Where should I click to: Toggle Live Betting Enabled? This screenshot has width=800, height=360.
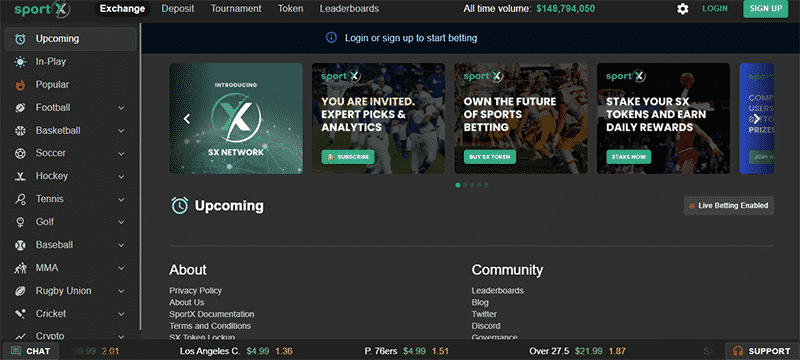pyautogui.click(x=729, y=205)
